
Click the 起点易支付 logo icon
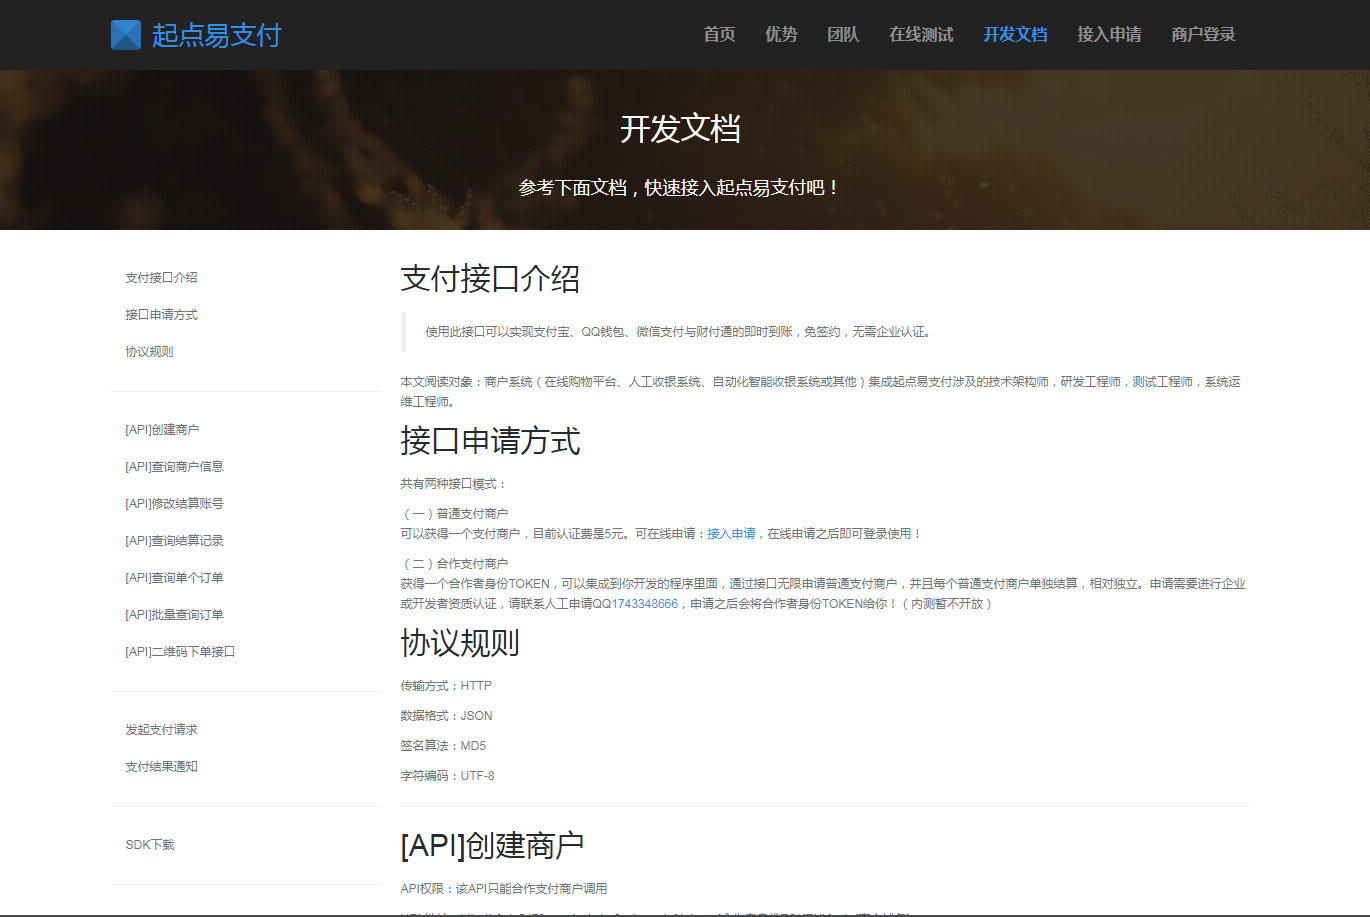pos(126,34)
